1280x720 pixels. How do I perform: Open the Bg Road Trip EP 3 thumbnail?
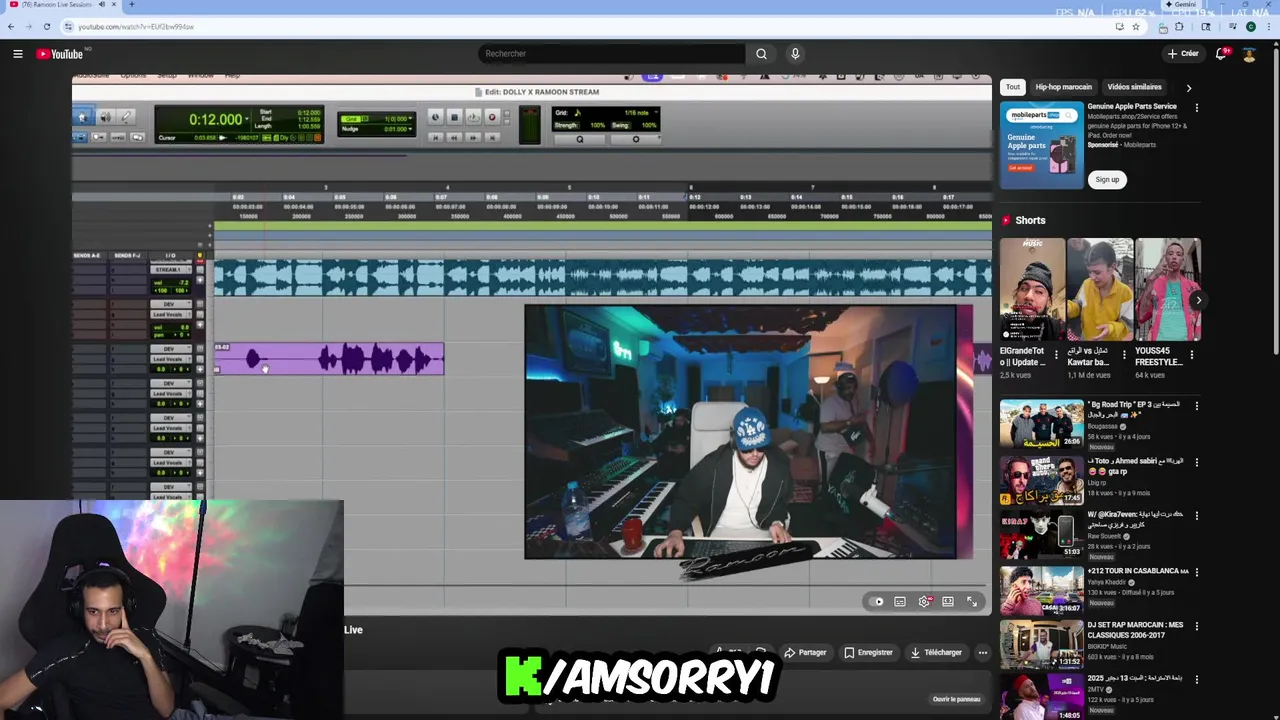[1041, 424]
